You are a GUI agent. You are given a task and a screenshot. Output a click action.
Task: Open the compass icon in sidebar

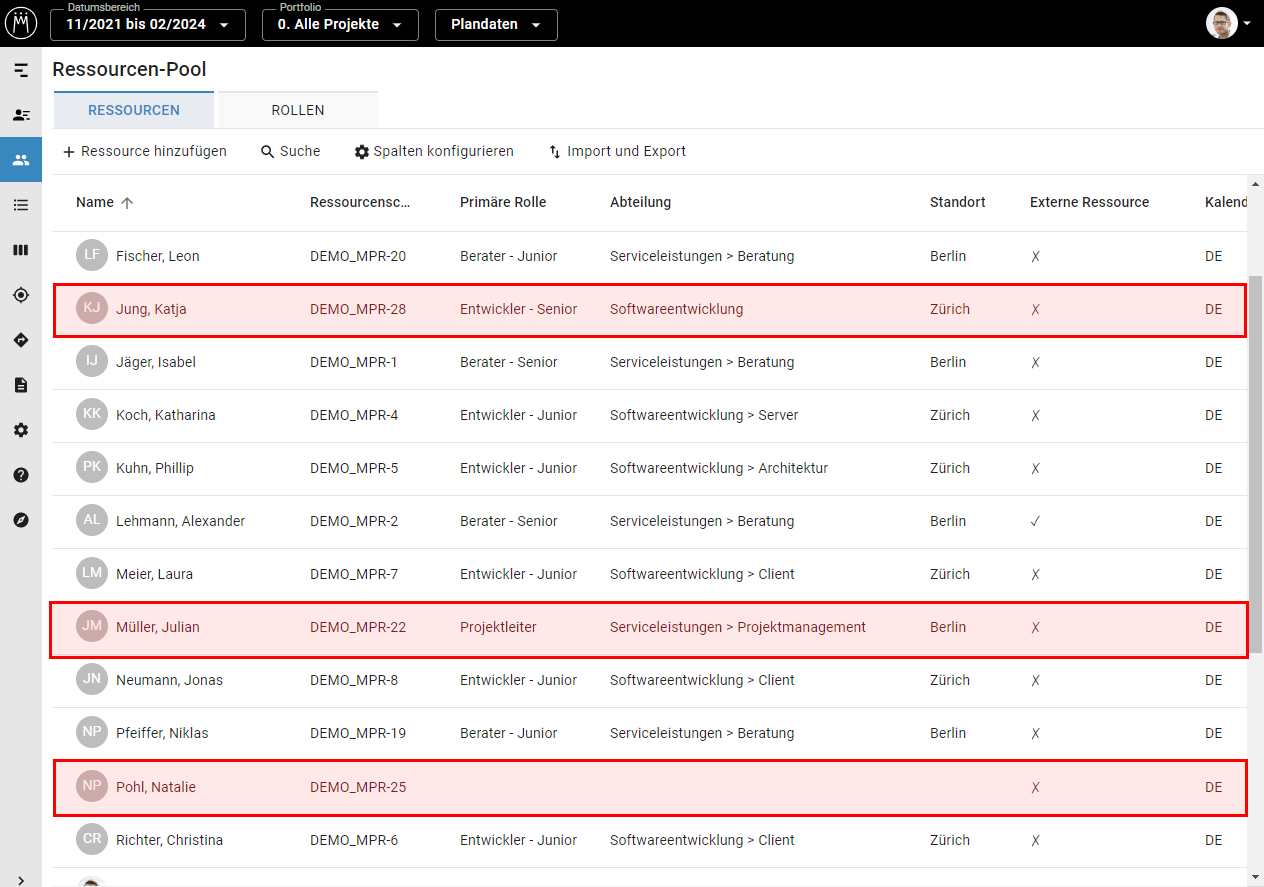coord(21,520)
